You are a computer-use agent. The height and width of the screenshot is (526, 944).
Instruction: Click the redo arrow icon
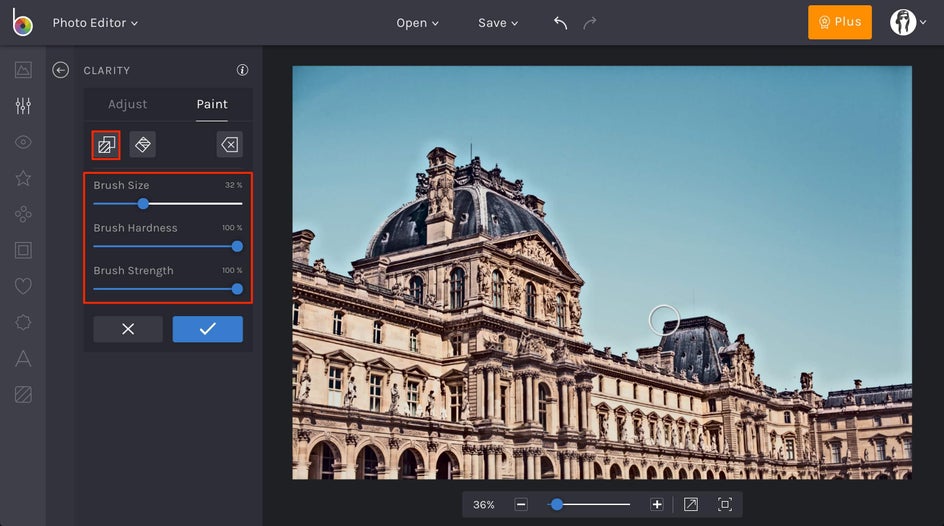[x=590, y=23]
